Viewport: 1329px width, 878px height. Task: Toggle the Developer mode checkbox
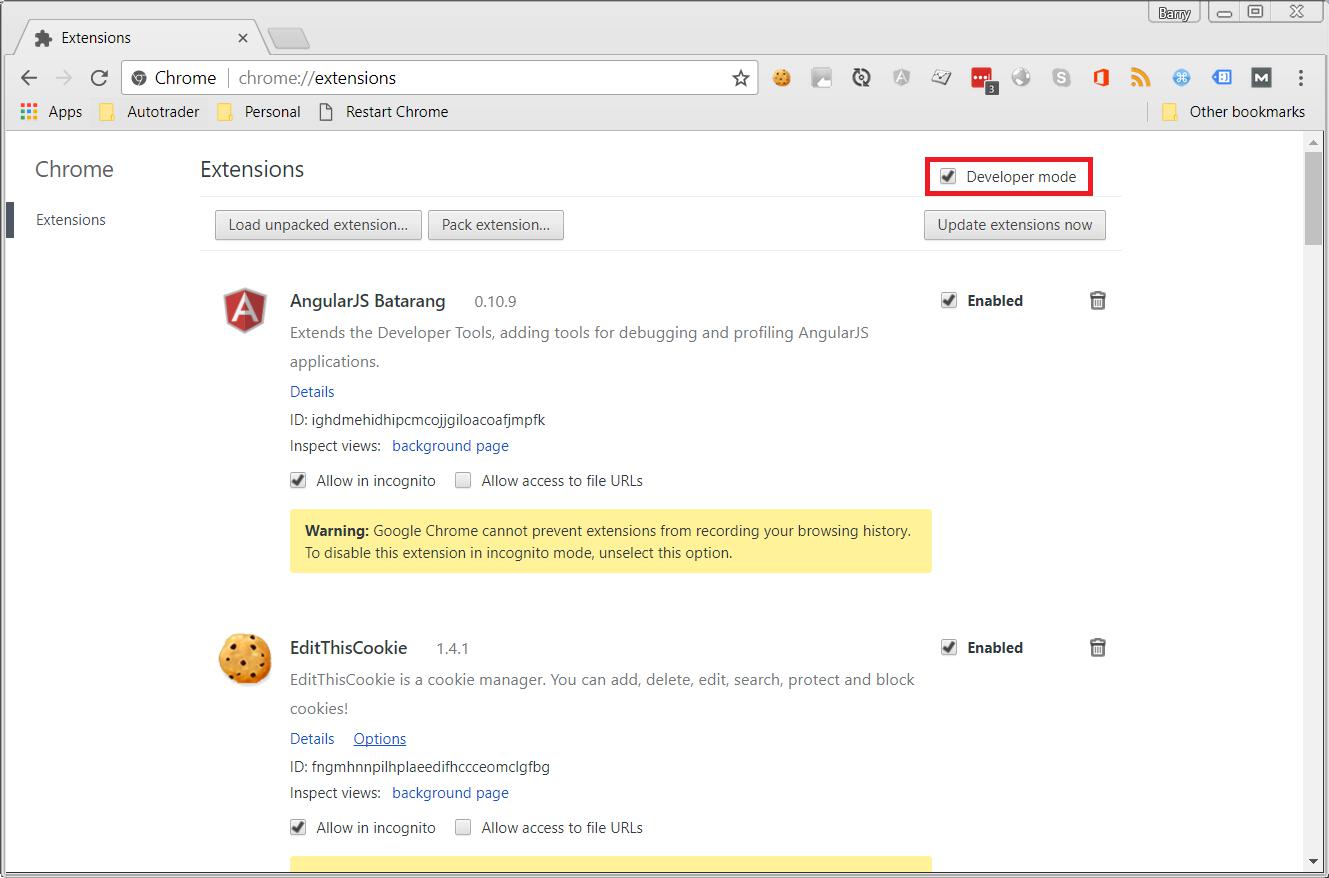point(948,176)
